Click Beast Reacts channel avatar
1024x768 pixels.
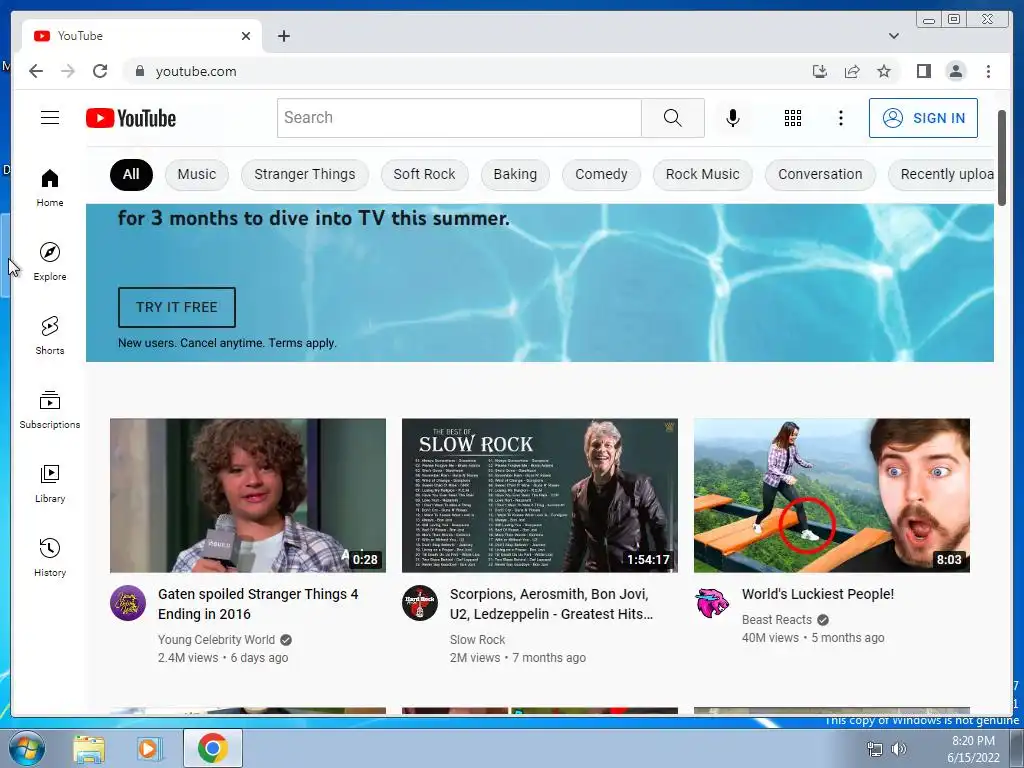tap(712, 603)
